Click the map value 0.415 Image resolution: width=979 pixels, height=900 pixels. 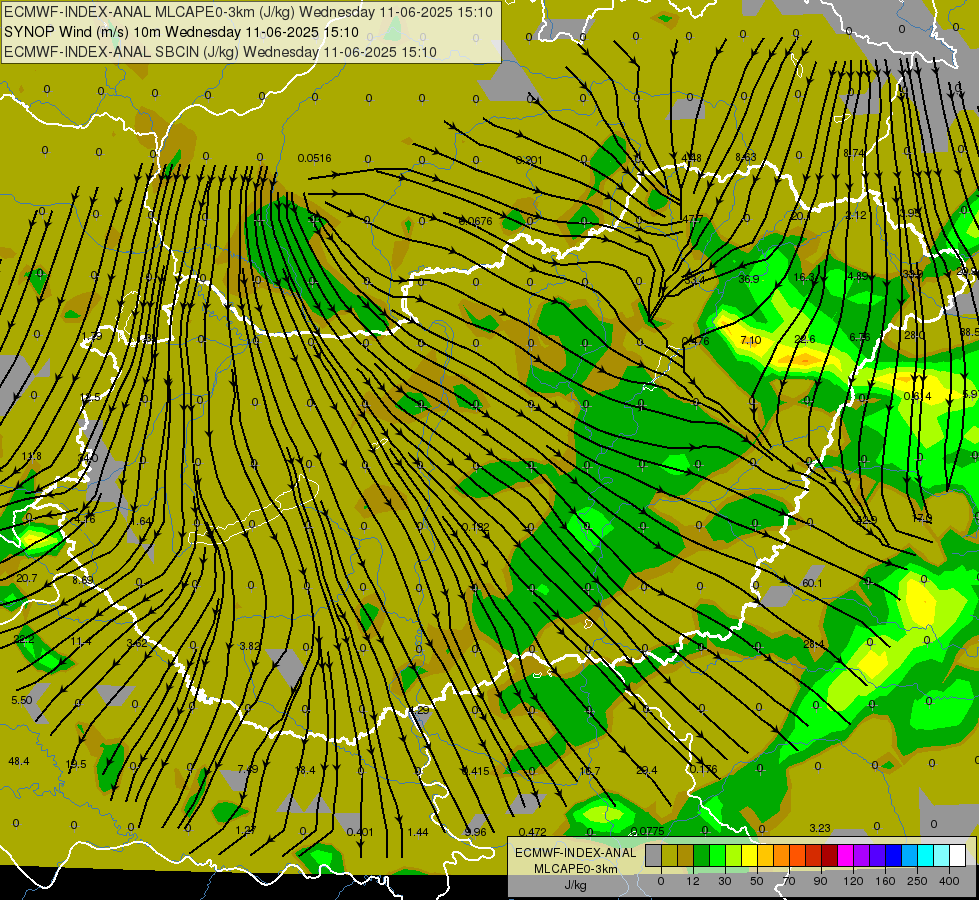tap(476, 771)
